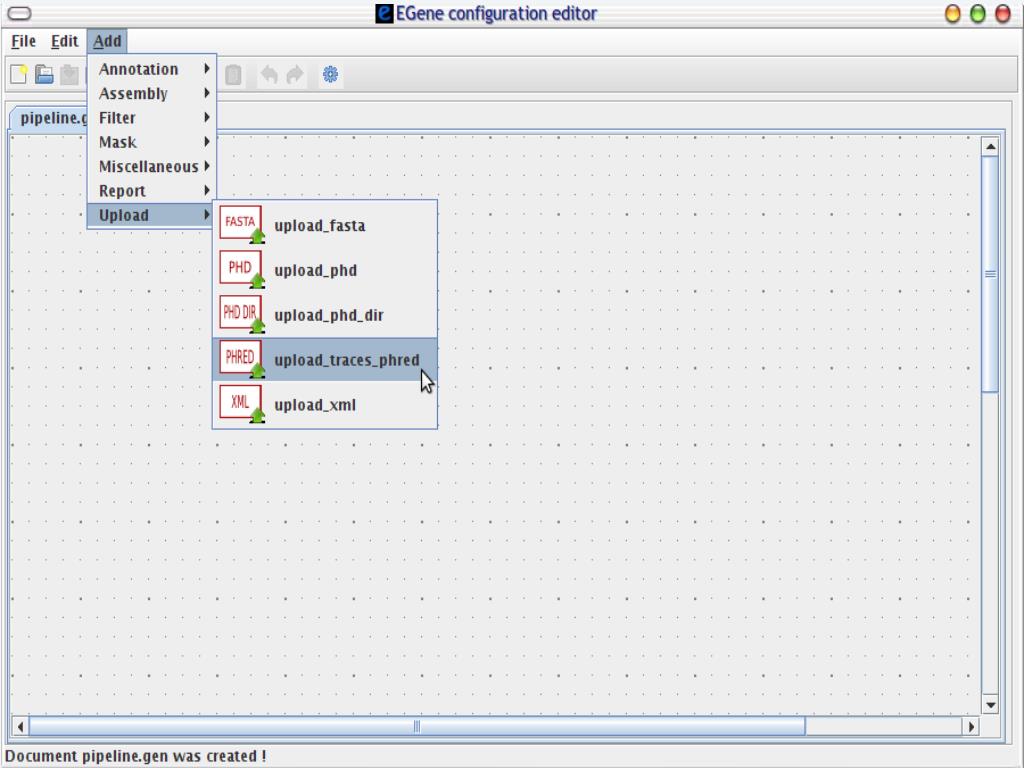Viewport: 1024px width, 768px height.
Task: Open the blue gear settings icon
Action: [330, 74]
